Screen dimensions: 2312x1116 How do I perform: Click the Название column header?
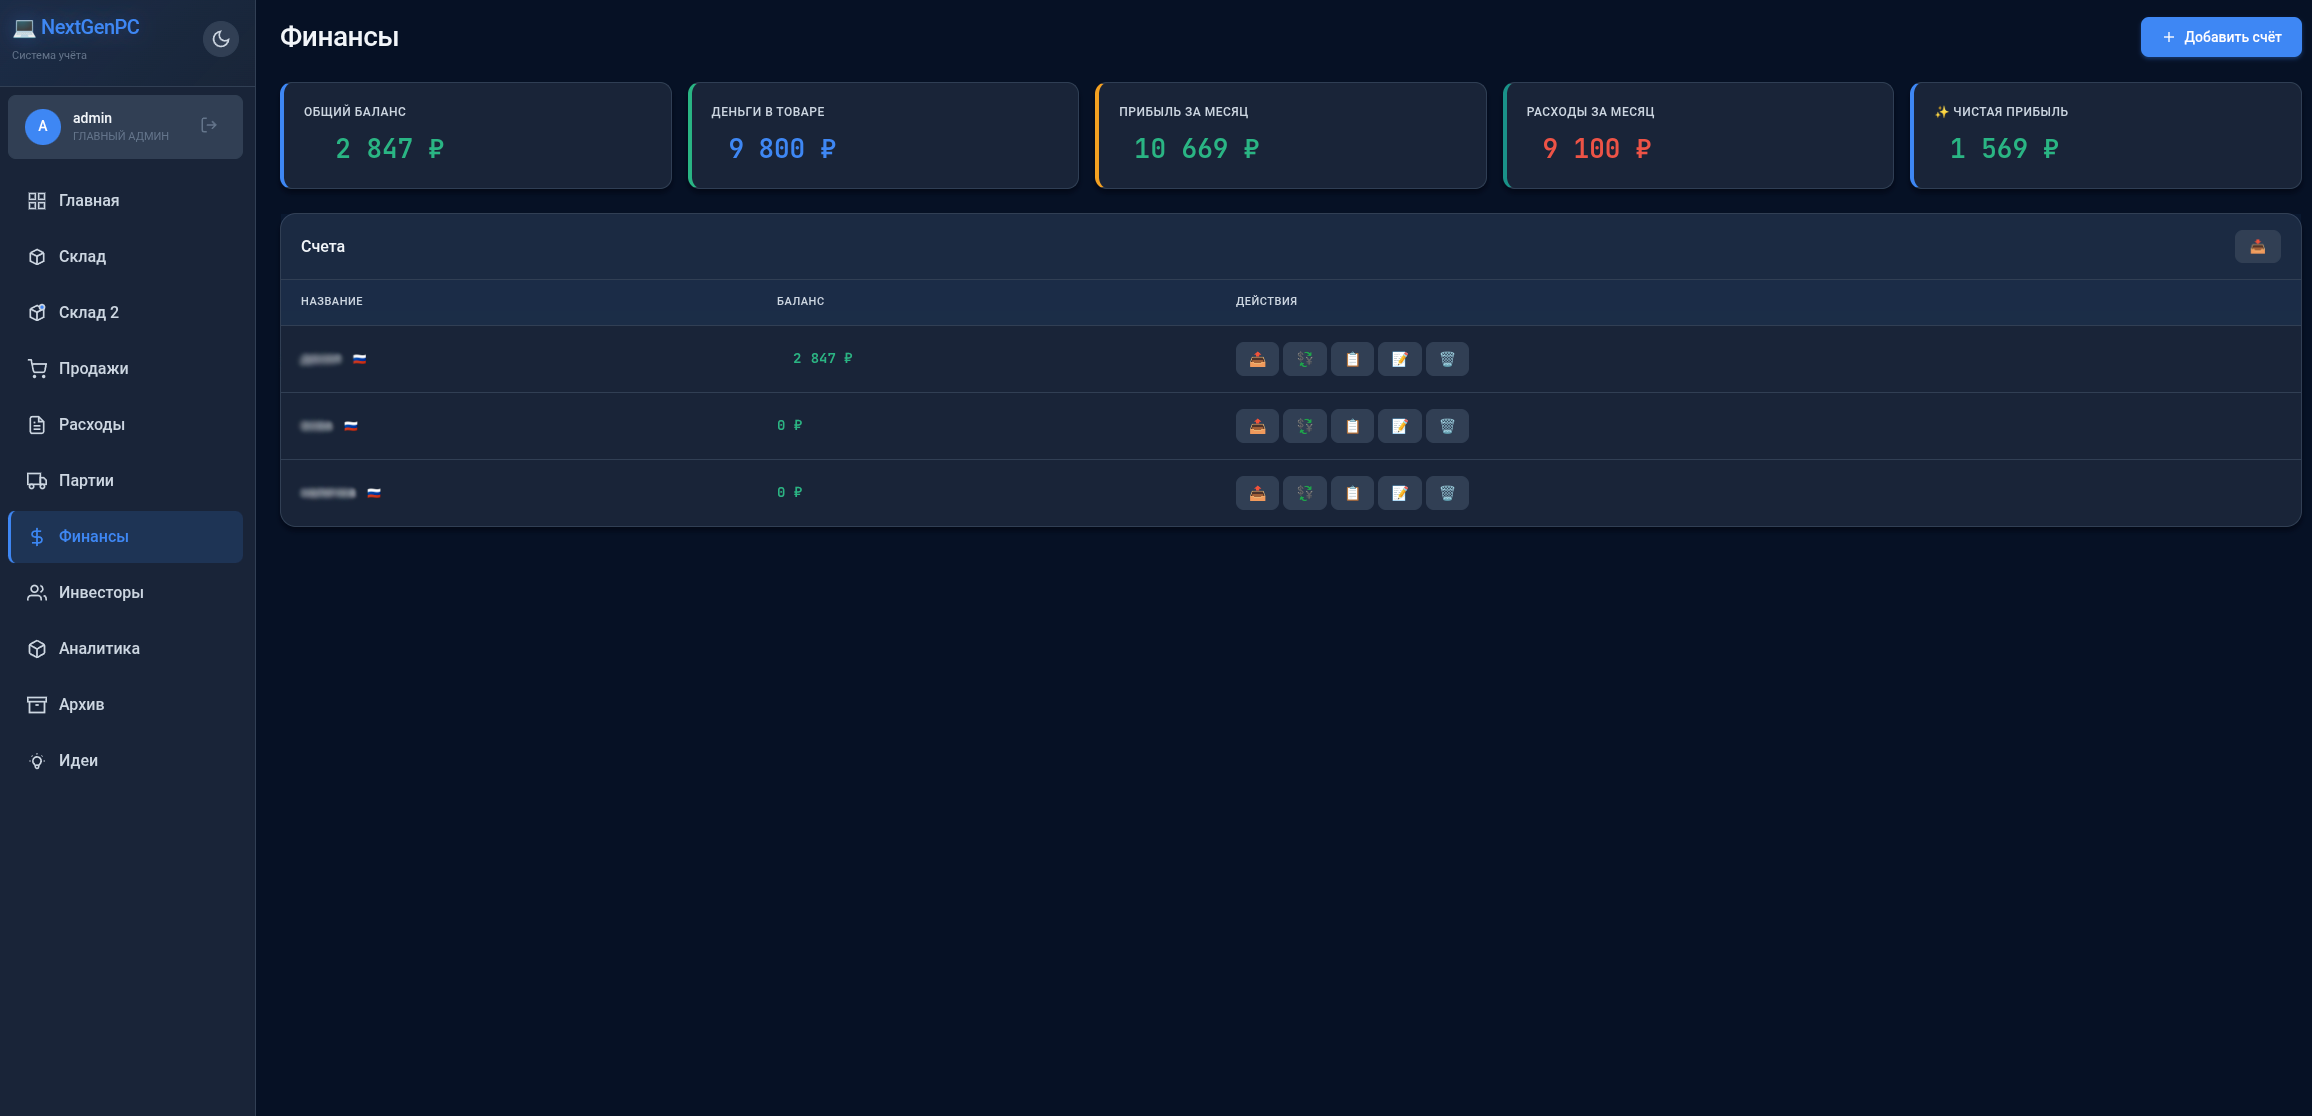point(332,301)
